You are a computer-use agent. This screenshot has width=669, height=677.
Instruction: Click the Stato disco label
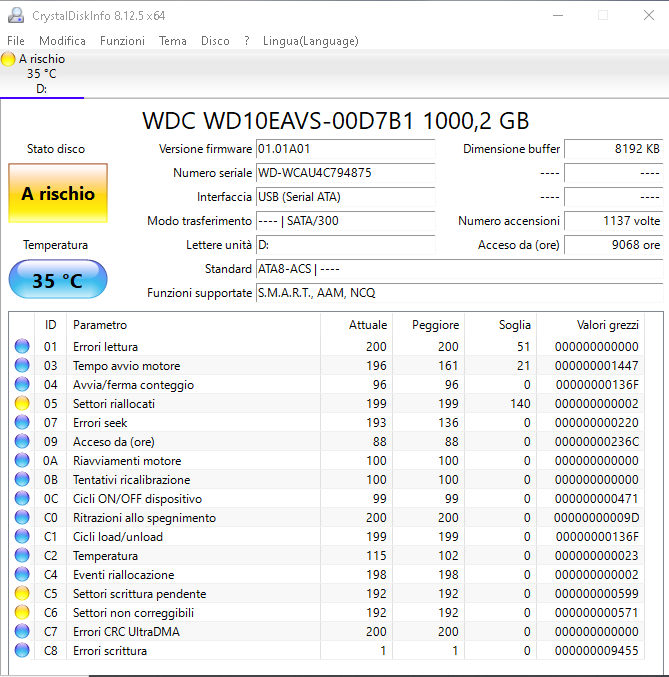pos(56,149)
